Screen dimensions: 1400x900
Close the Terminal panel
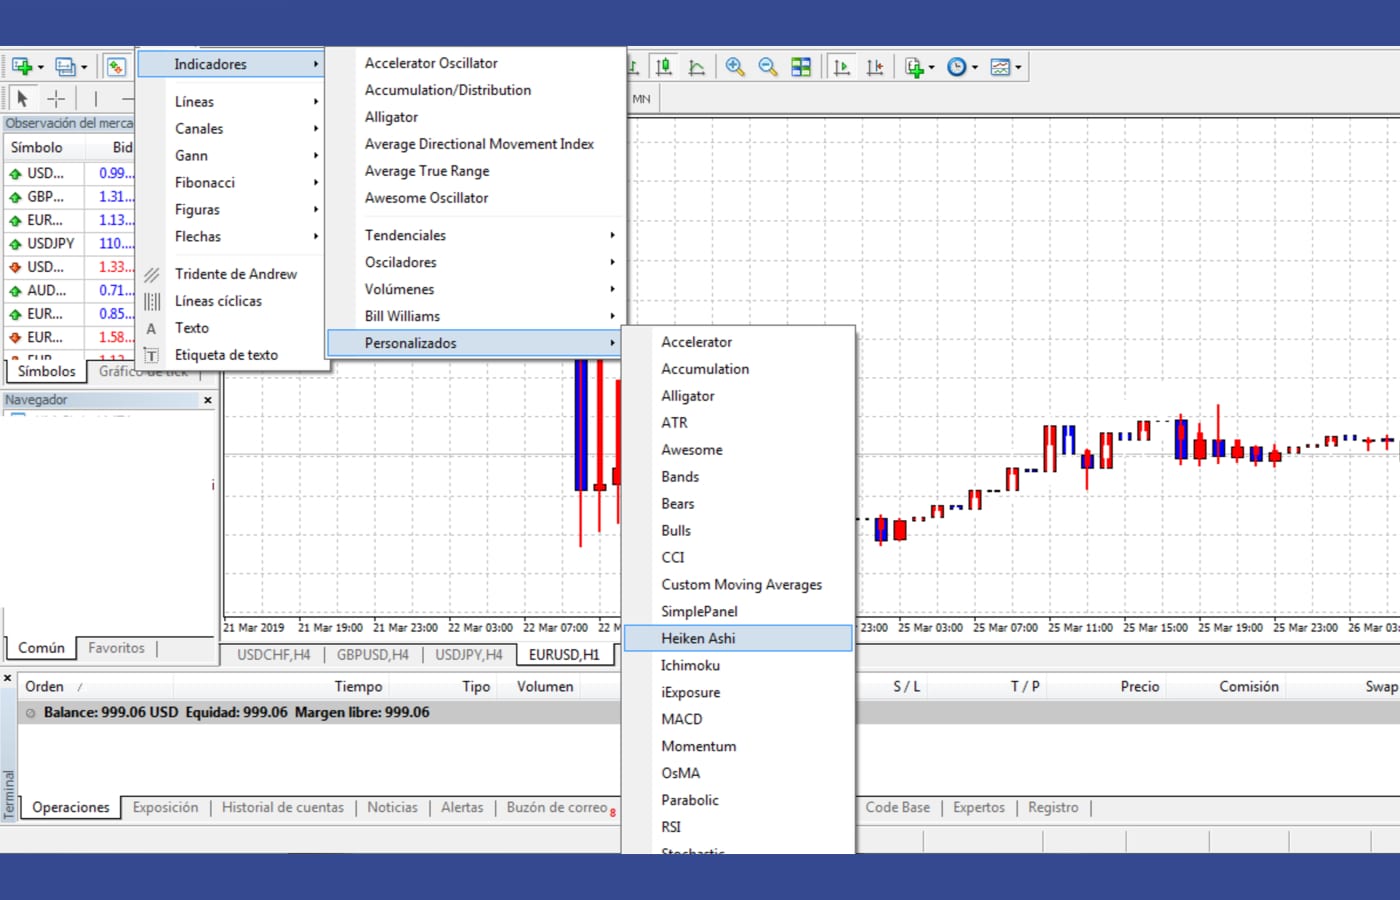point(7,678)
